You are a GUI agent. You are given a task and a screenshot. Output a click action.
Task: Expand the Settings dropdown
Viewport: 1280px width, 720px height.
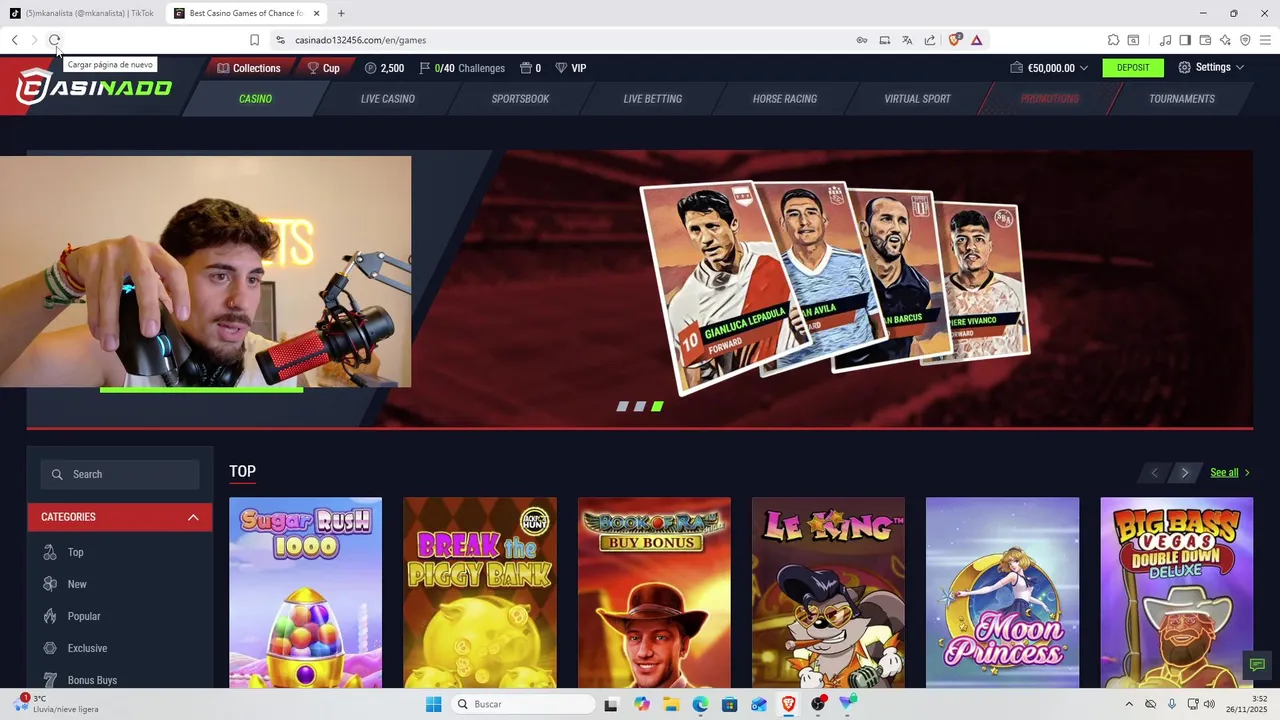tap(1211, 68)
